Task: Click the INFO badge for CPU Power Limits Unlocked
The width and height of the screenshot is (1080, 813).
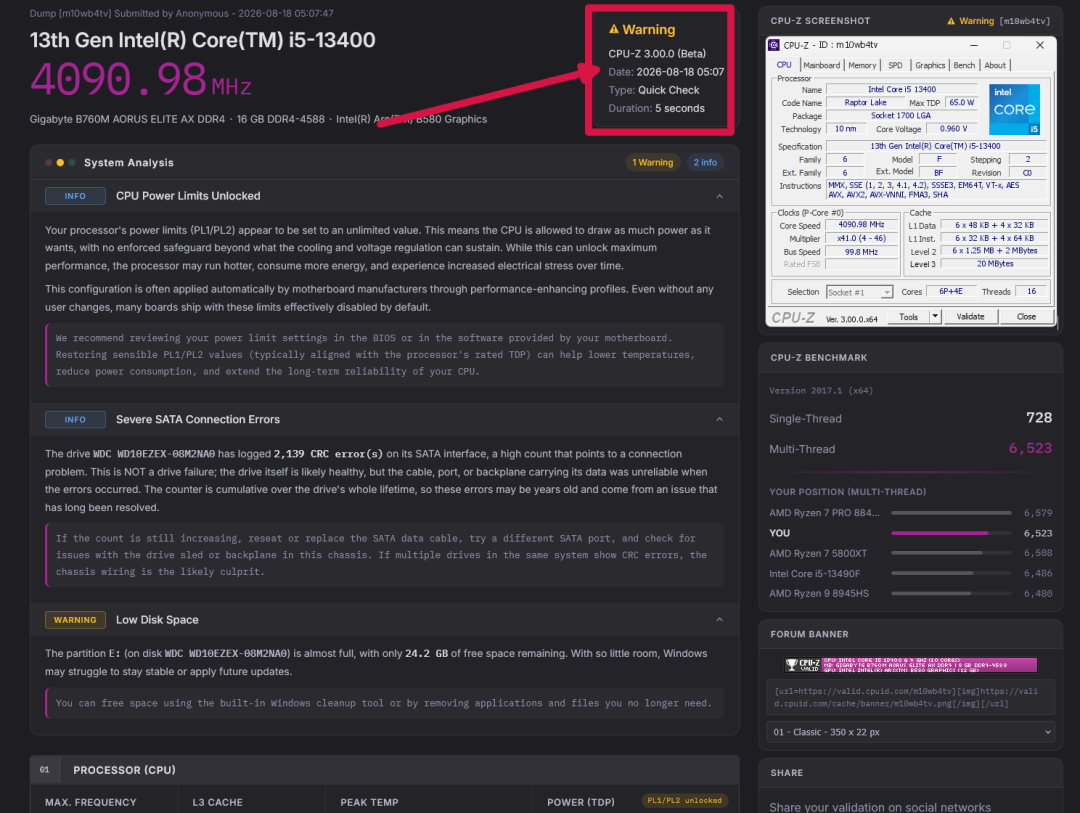Action: point(75,196)
